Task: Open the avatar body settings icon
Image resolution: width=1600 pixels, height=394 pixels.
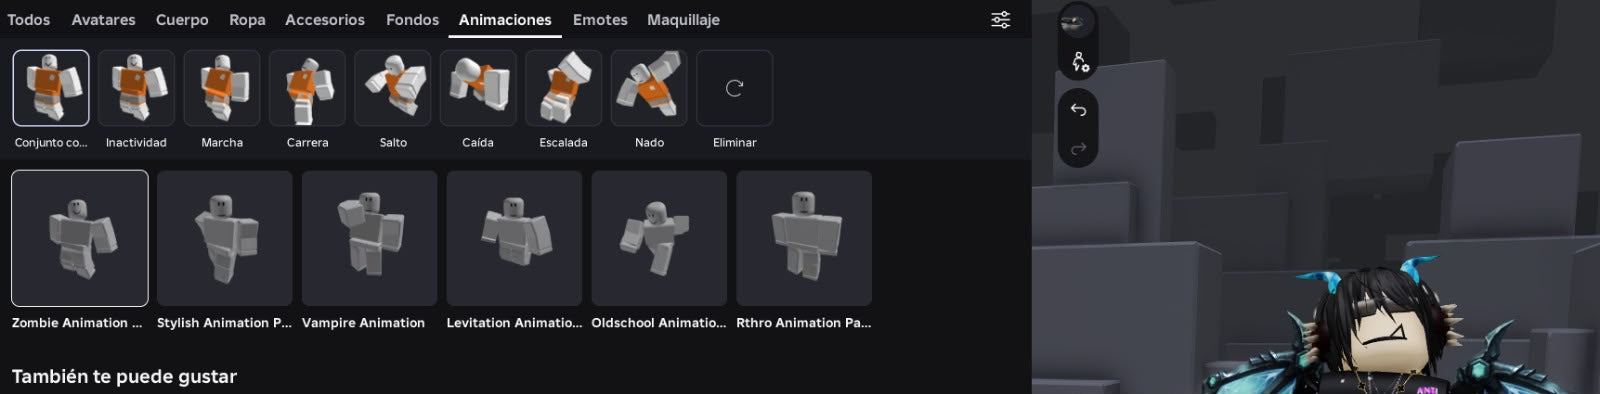Action: click(1079, 62)
